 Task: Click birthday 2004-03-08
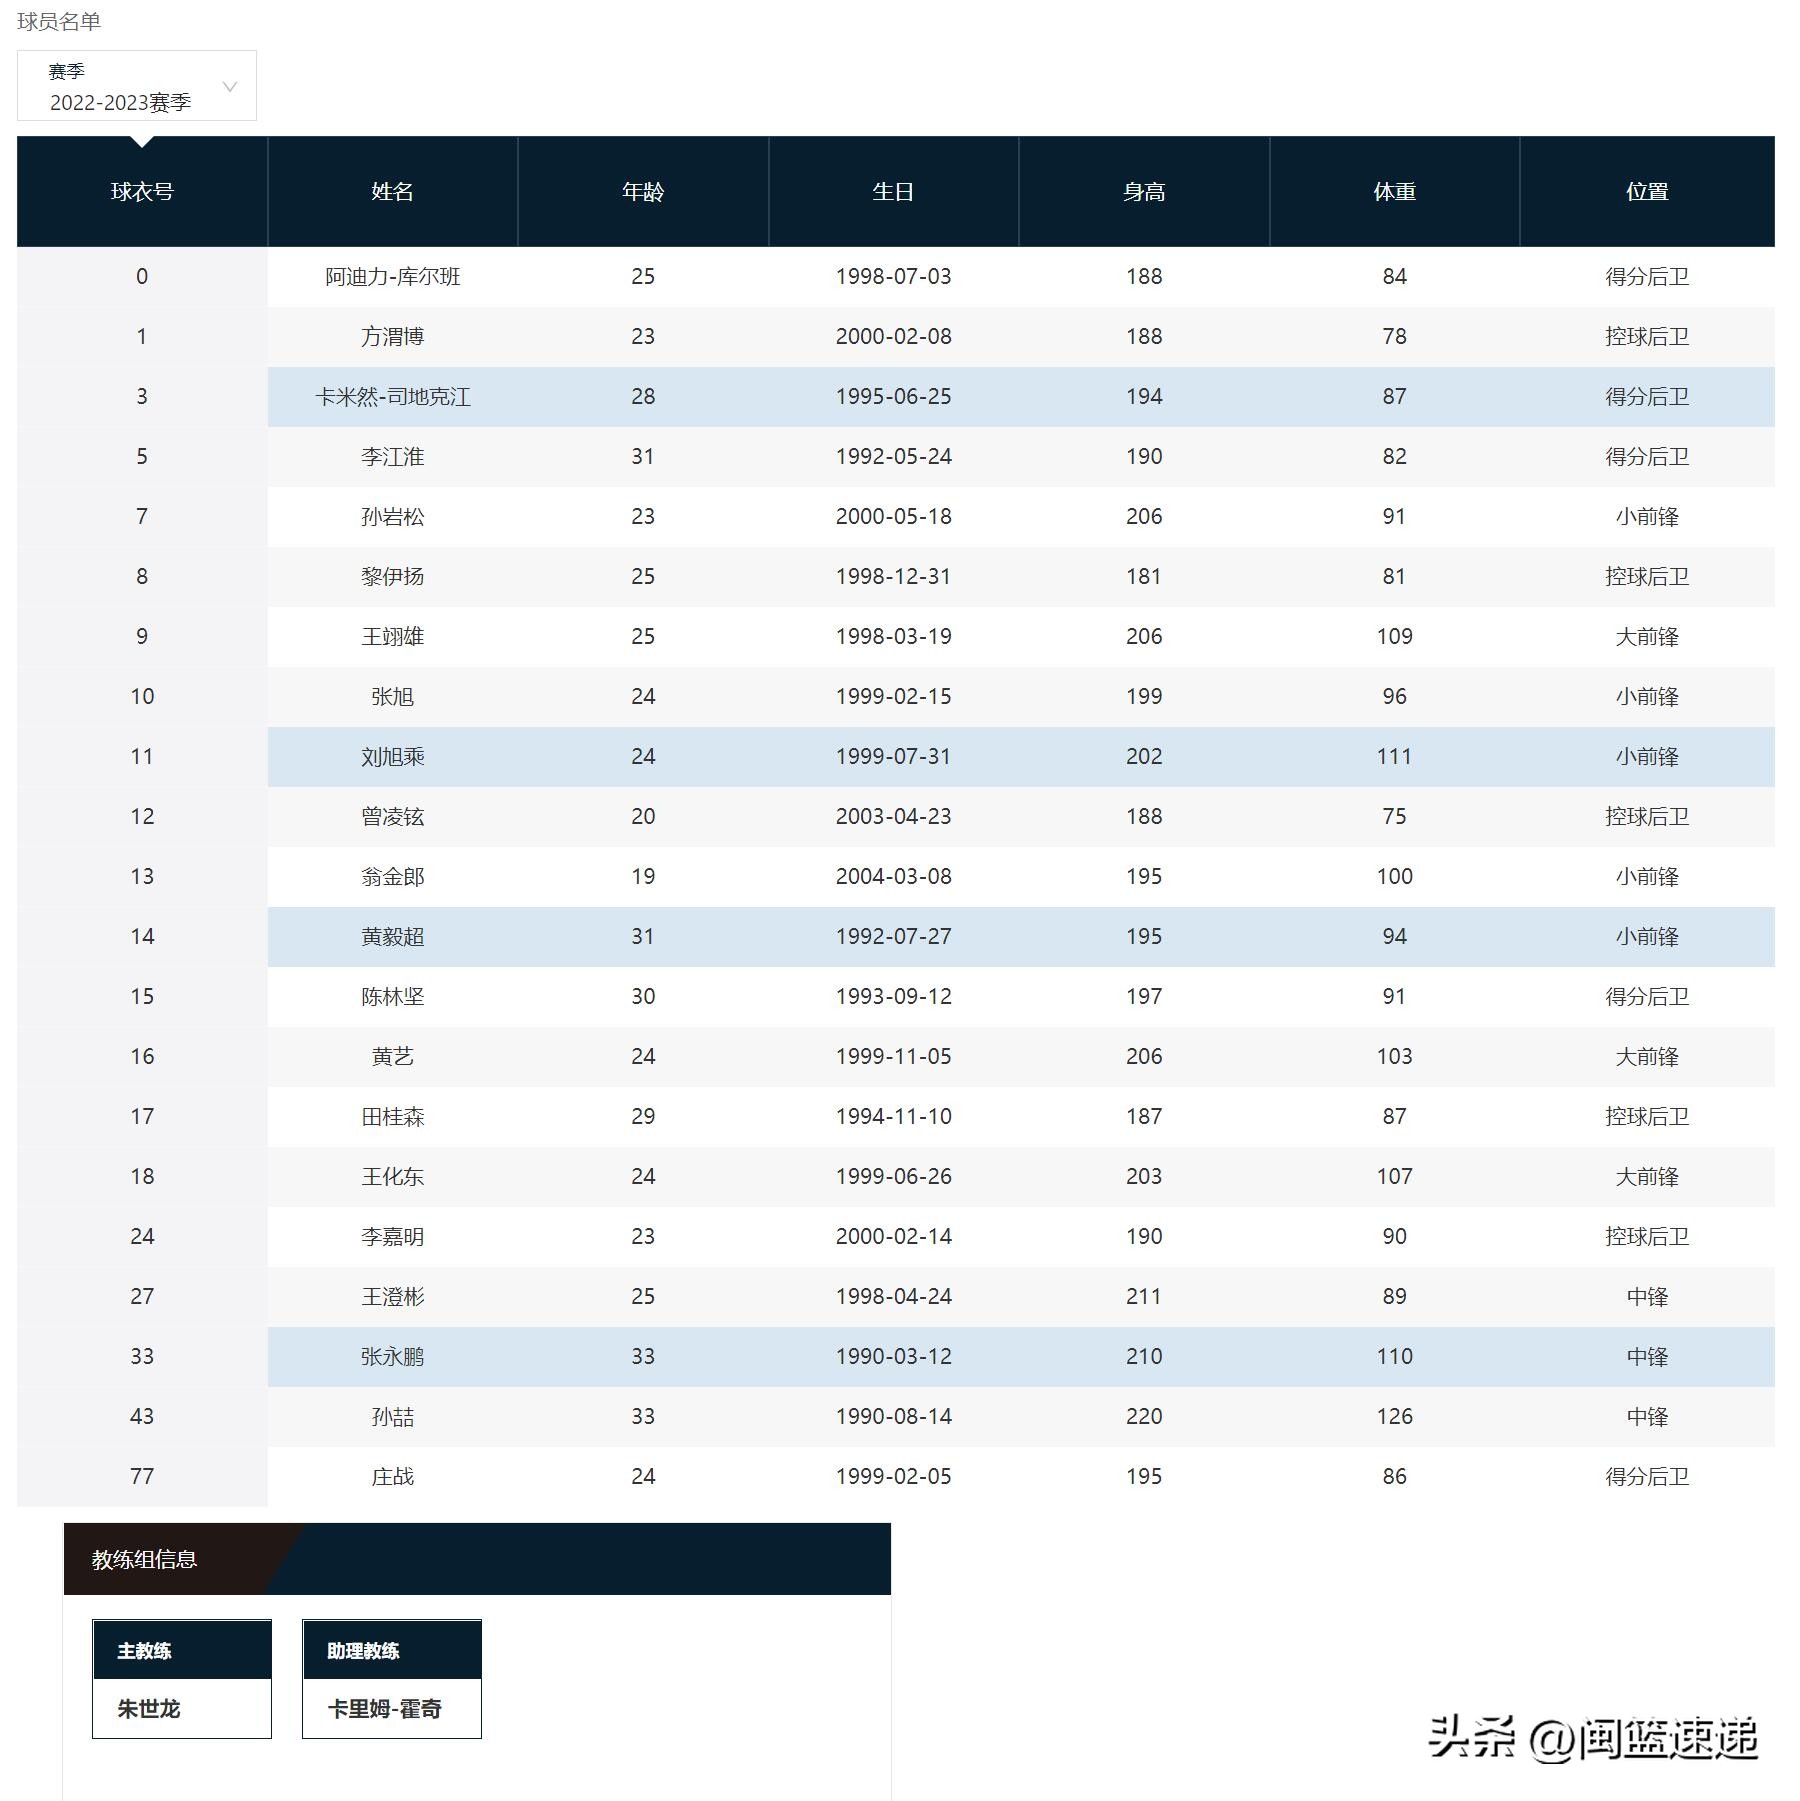tap(893, 877)
